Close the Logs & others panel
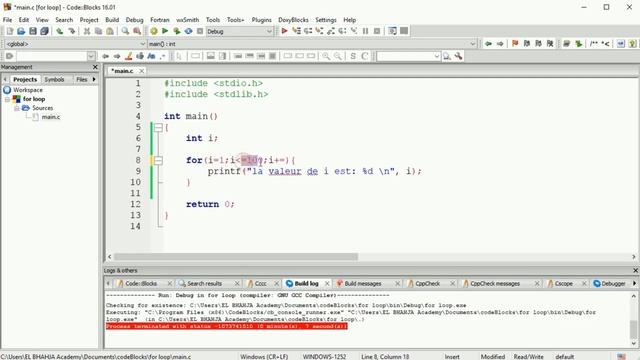Screen dimensions: 640x360 point(636,270)
